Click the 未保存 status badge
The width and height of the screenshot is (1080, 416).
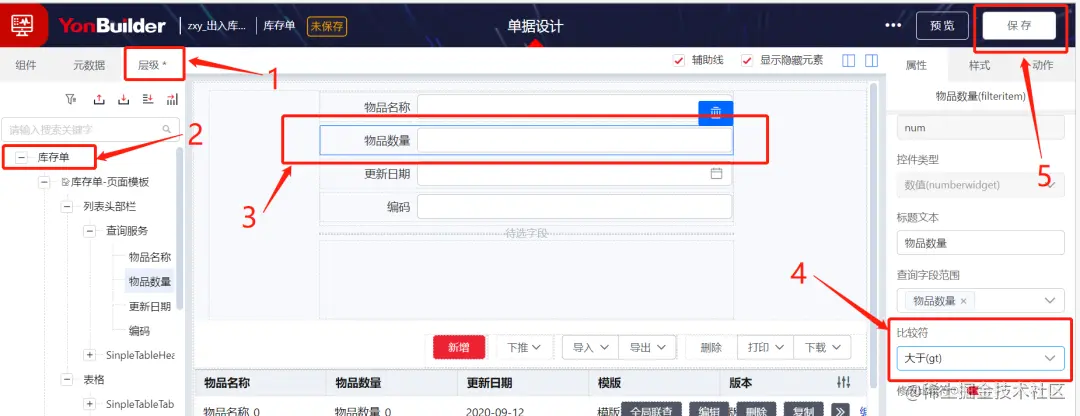327,26
